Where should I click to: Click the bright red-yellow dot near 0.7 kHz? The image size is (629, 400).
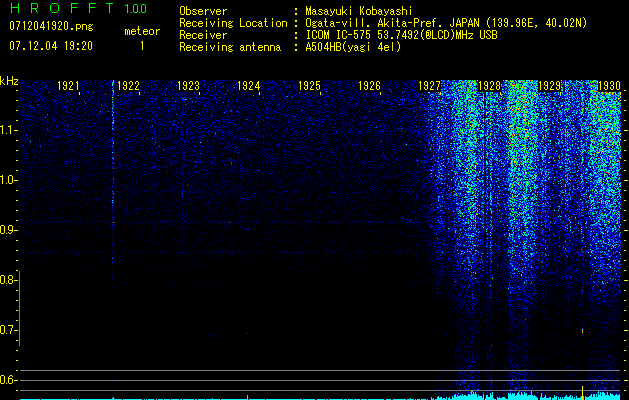[582, 331]
